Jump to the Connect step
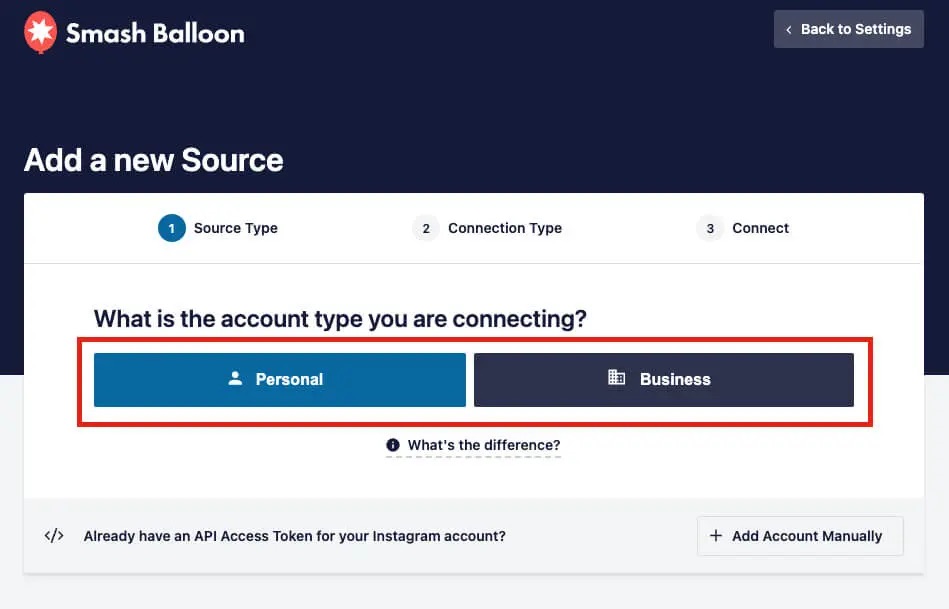 [x=760, y=228]
